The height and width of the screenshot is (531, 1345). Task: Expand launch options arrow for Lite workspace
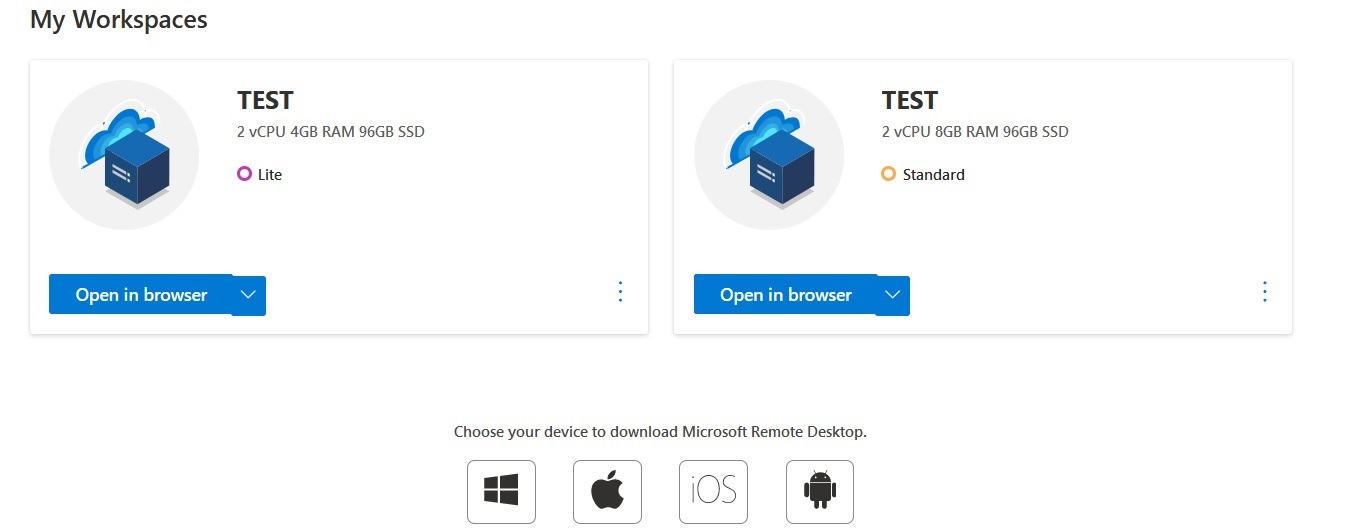tap(249, 295)
